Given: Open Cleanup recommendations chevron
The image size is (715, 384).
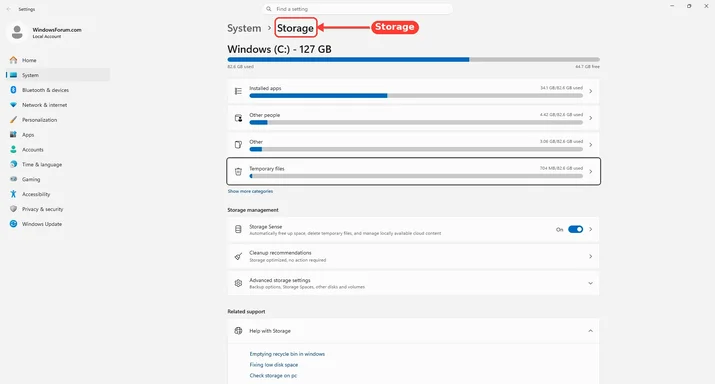Looking at the screenshot, I should [x=591, y=256].
